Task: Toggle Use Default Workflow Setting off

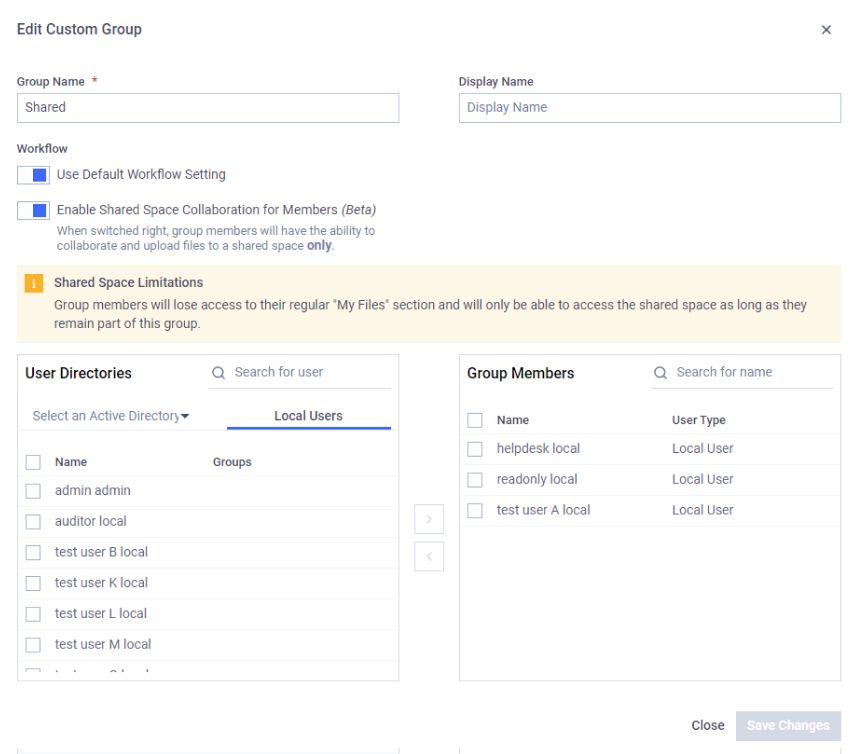Action: pyautogui.click(x=31, y=174)
